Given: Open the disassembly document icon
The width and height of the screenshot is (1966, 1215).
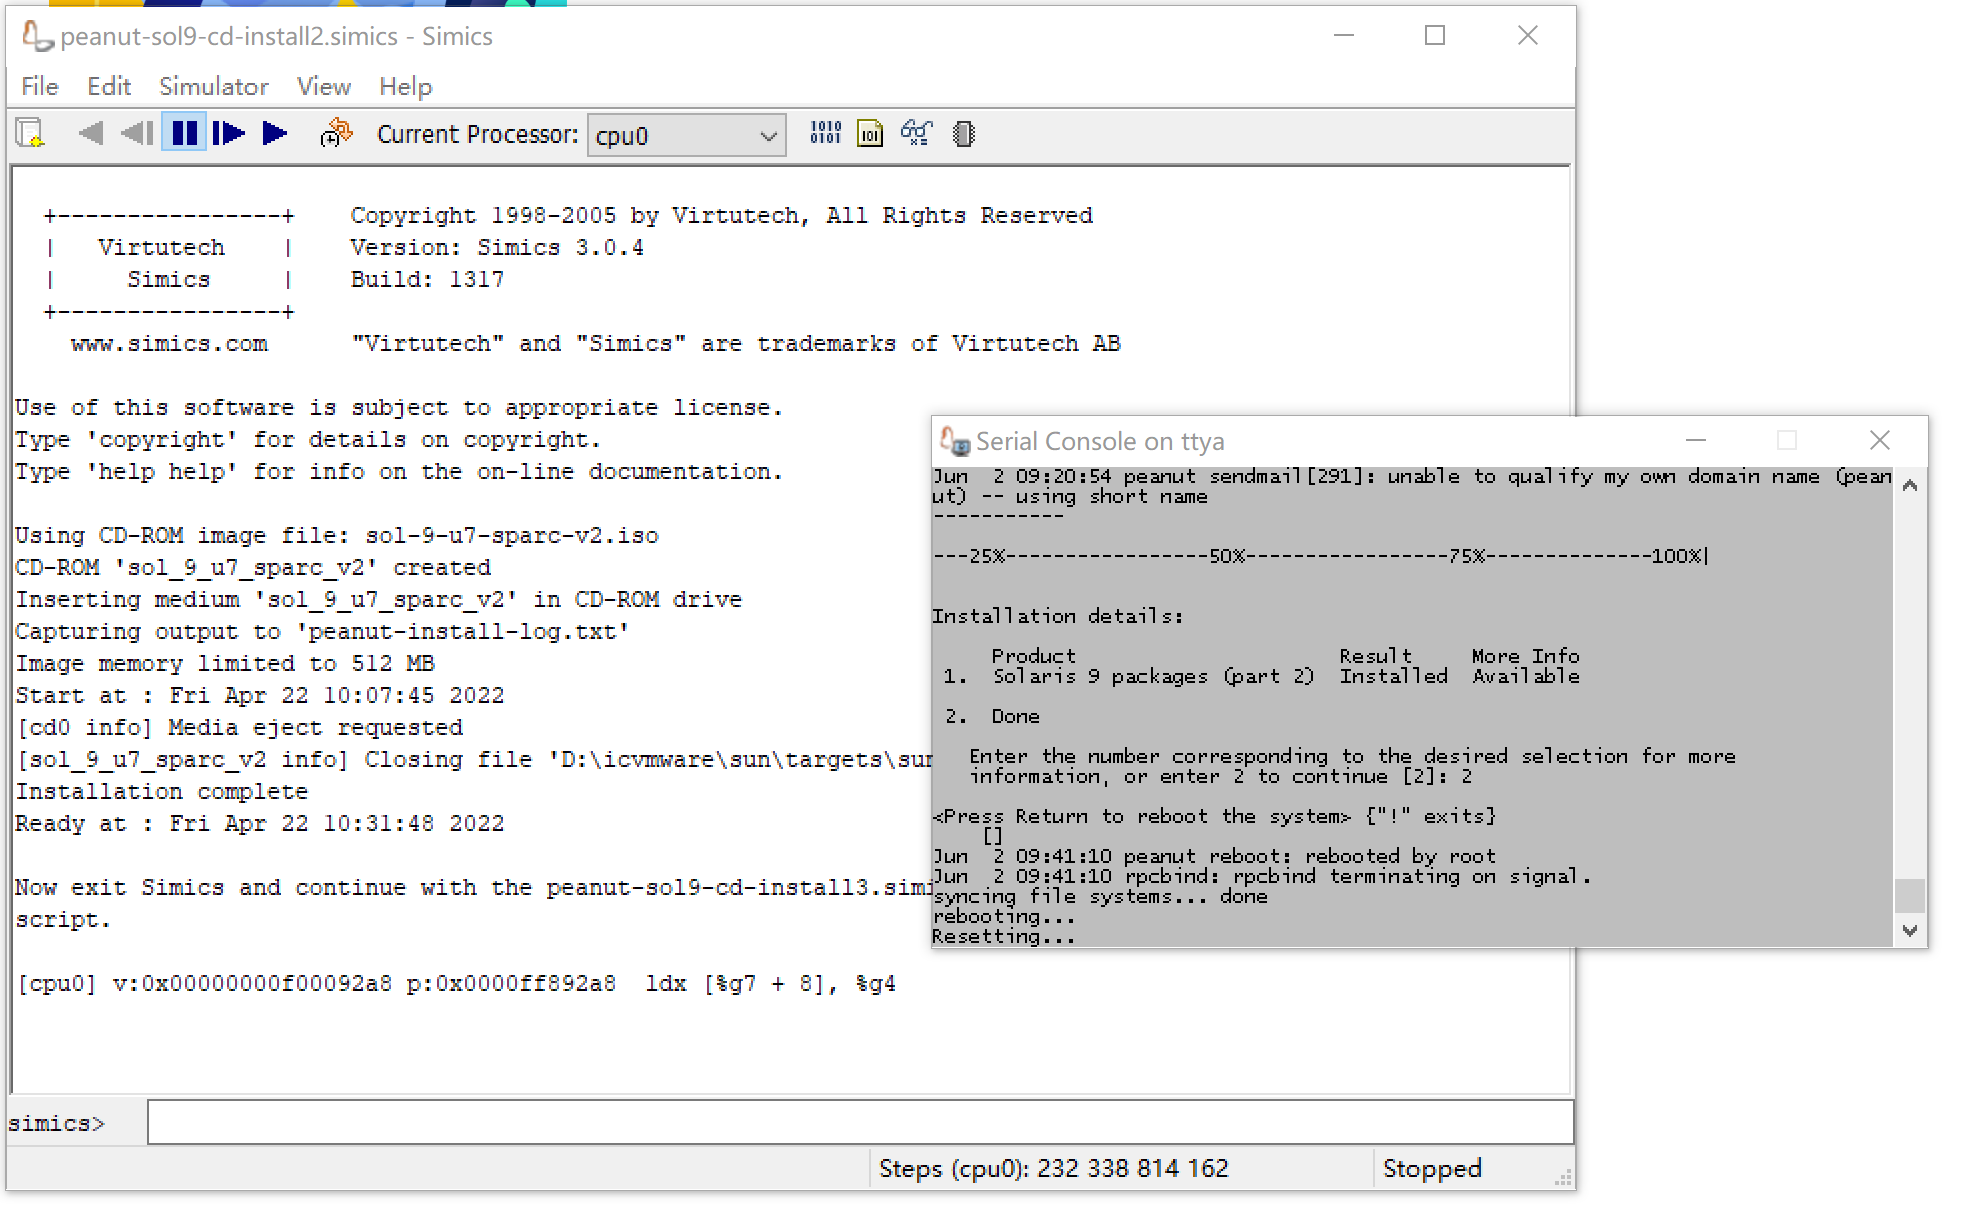Looking at the screenshot, I should 869,133.
